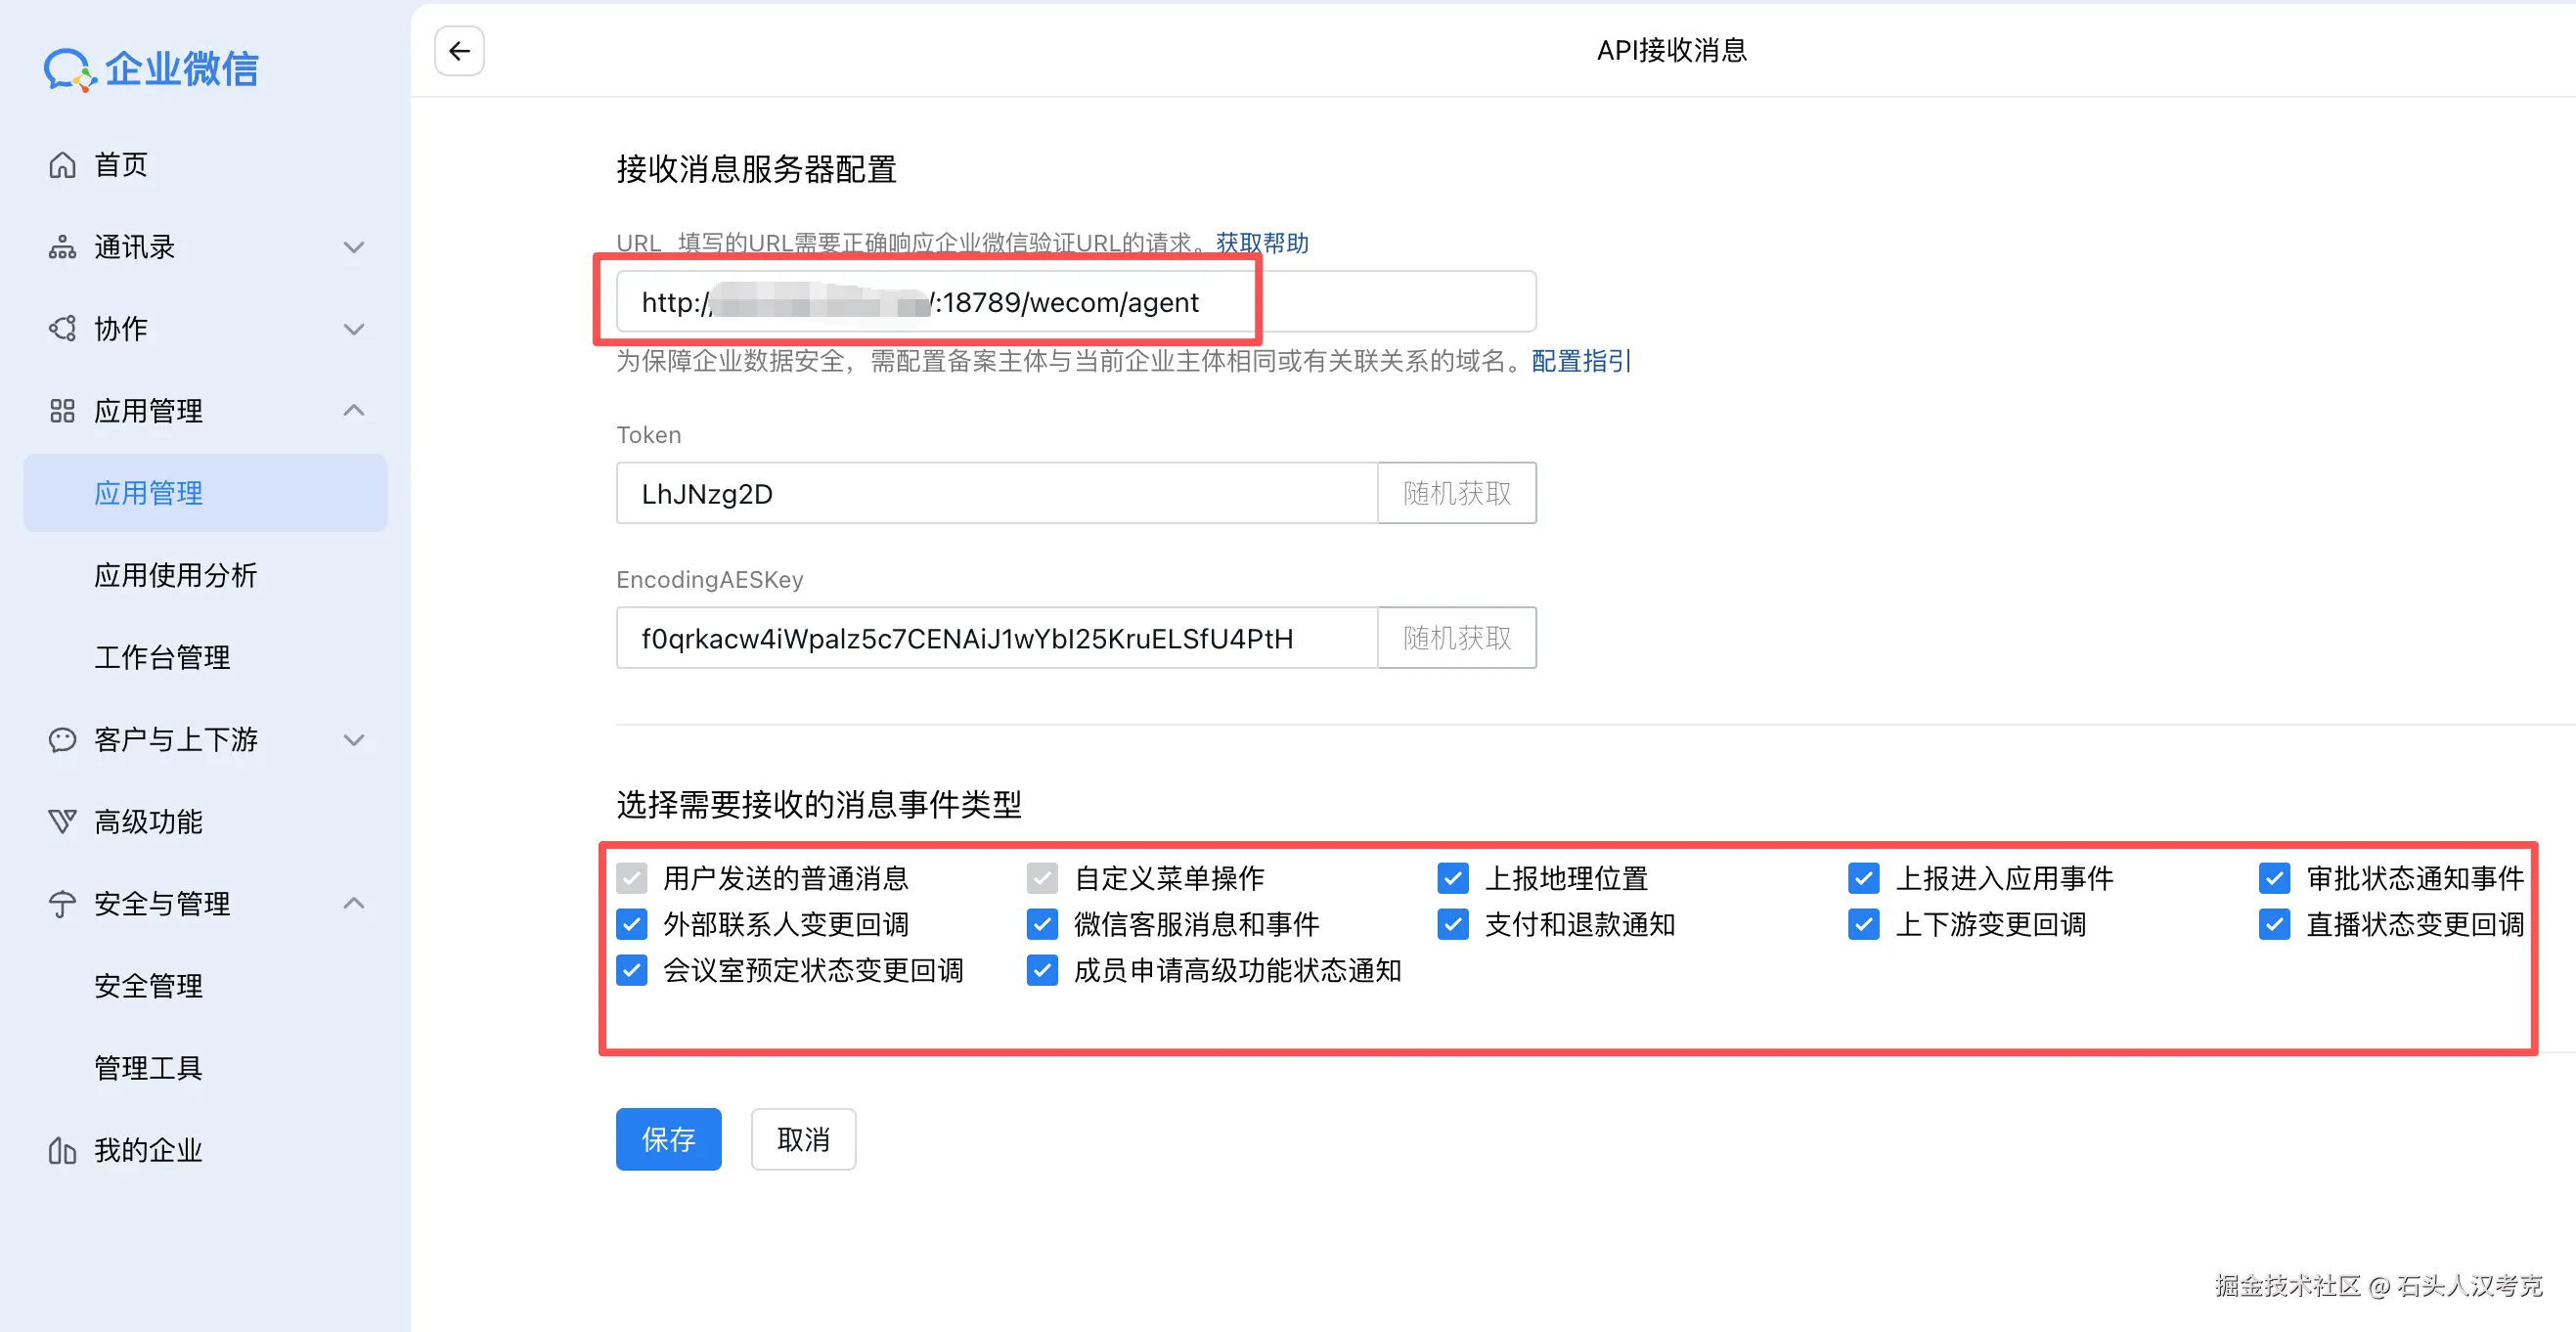The width and height of the screenshot is (2576, 1332).
Task: Click the 协作 collaboration icon
Action: (x=62, y=329)
